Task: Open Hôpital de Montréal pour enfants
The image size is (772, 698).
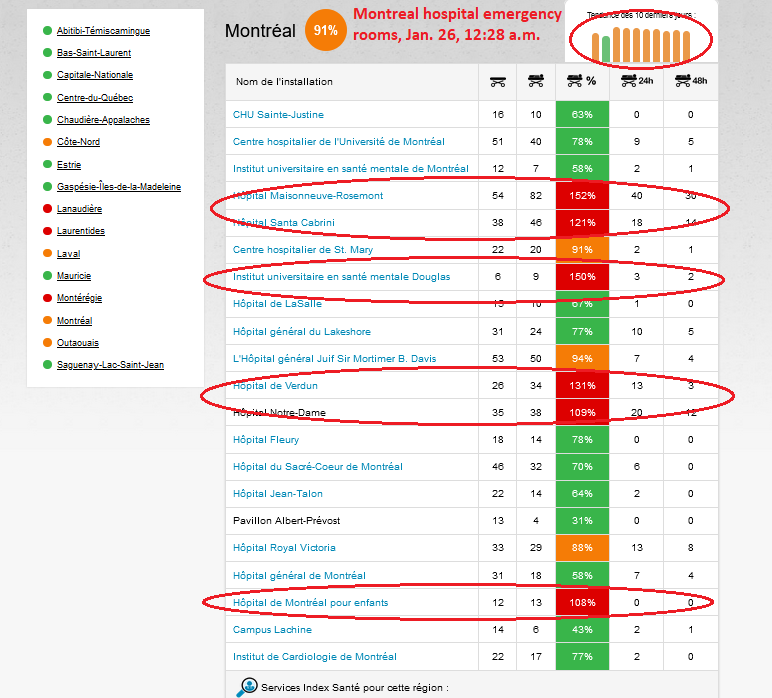Action: 310,603
